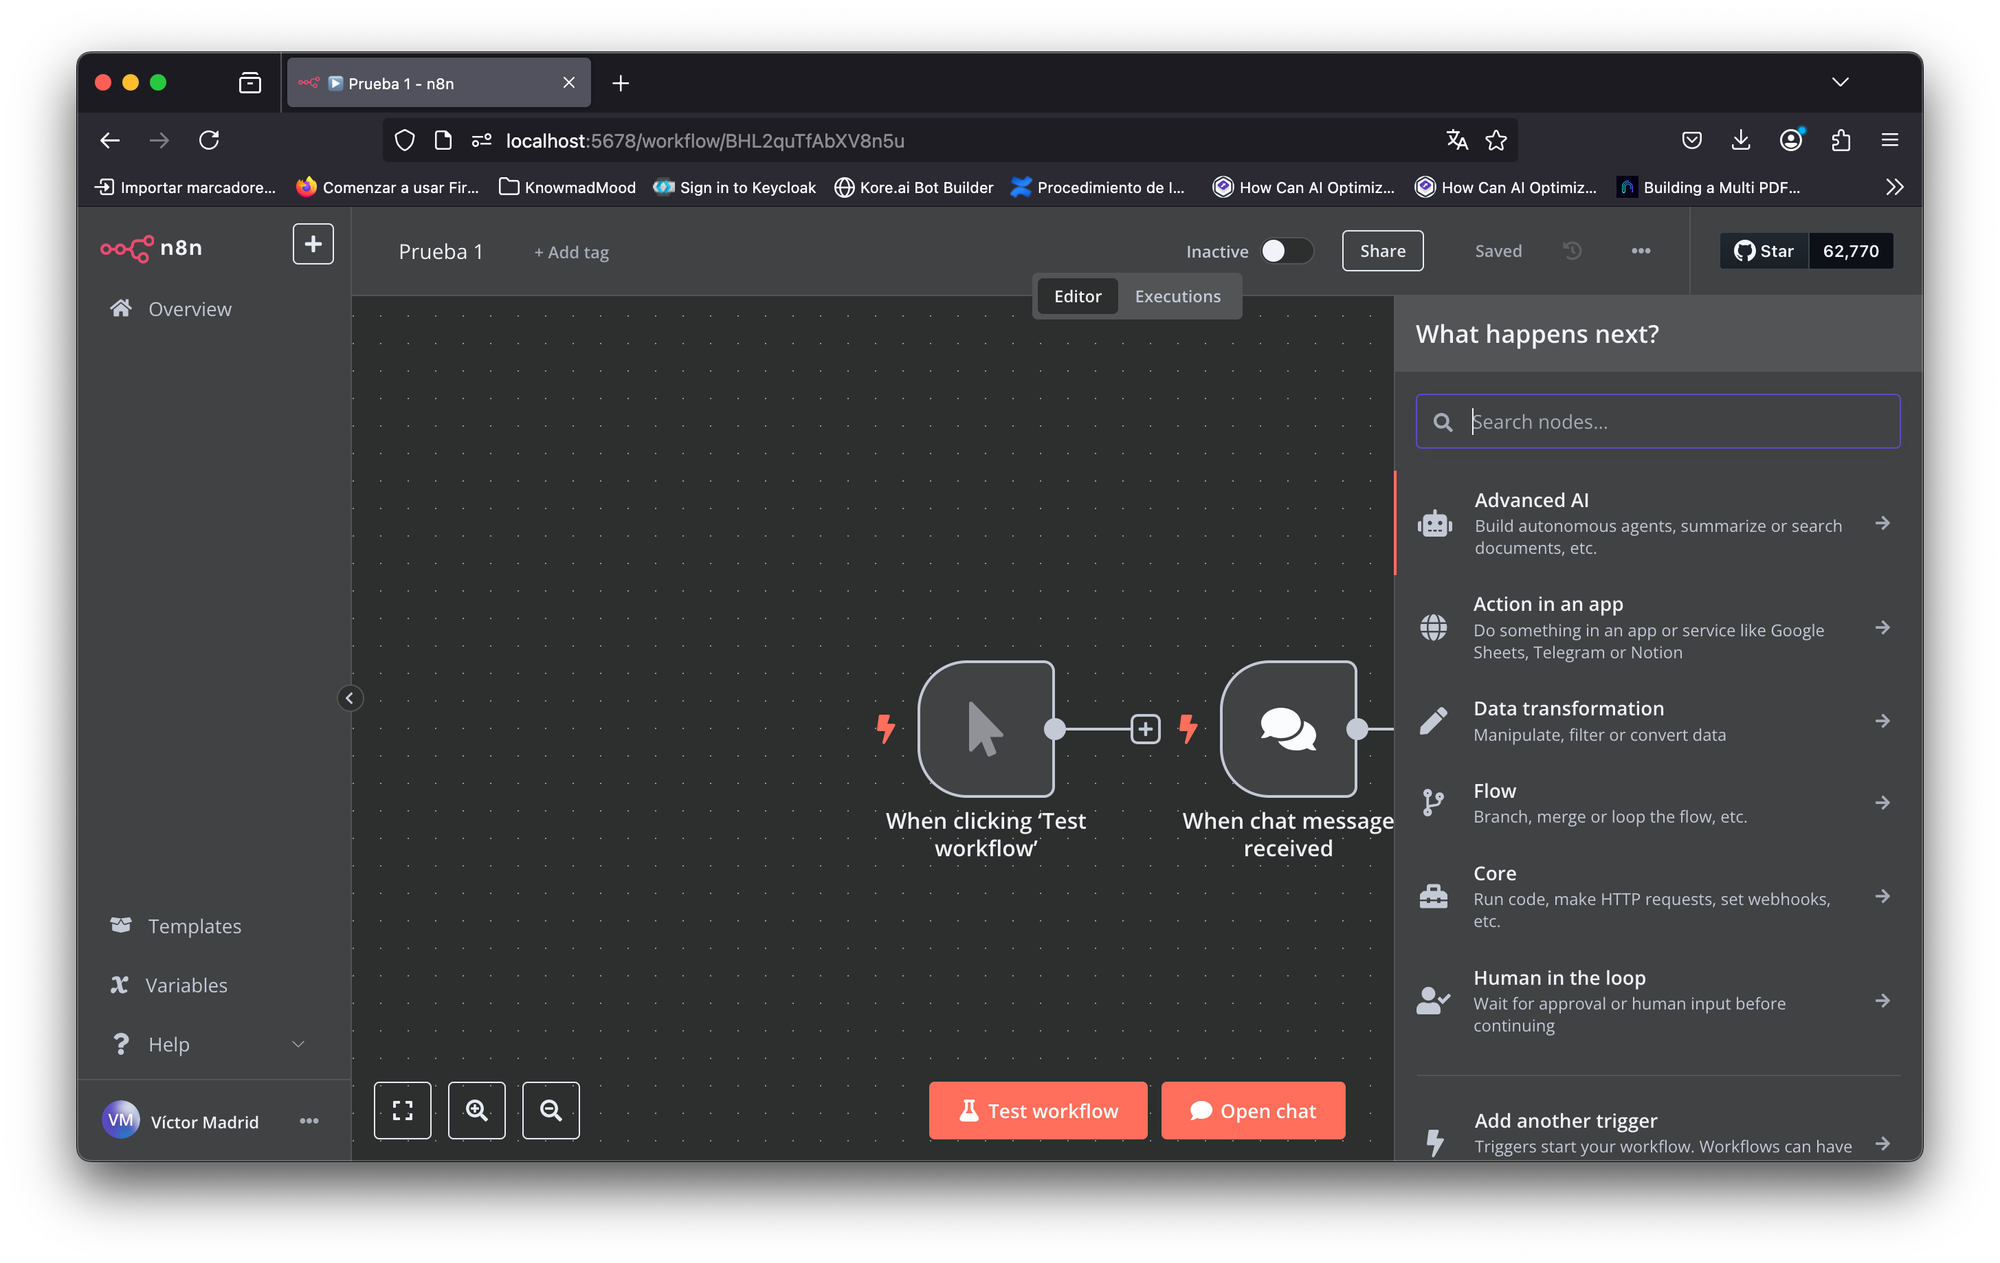Click the plus connector between workflow nodes
2000x1263 pixels.
tap(1145, 729)
